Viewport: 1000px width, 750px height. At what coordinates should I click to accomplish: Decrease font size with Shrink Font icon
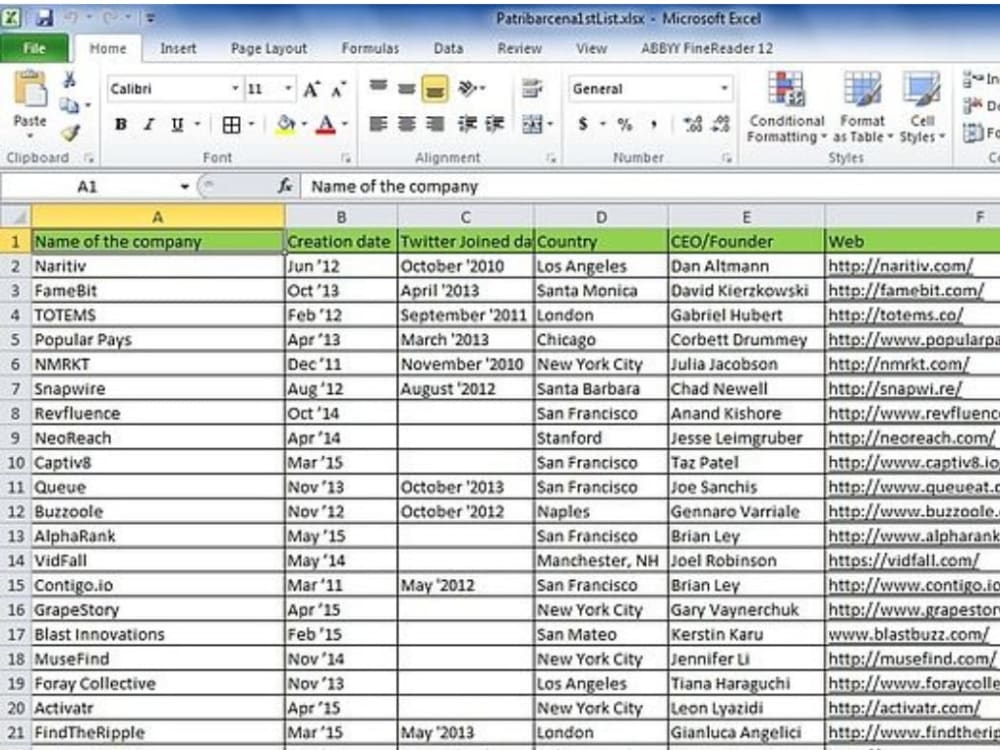coord(338,89)
